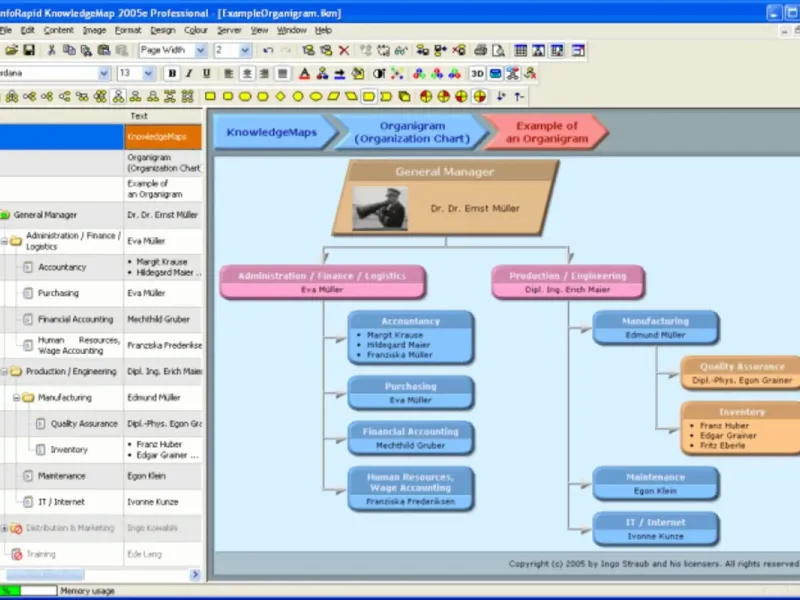Screen dimensions: 800x600
Task: Select the parallelogram shape leaning right
Action: [334, 96]
